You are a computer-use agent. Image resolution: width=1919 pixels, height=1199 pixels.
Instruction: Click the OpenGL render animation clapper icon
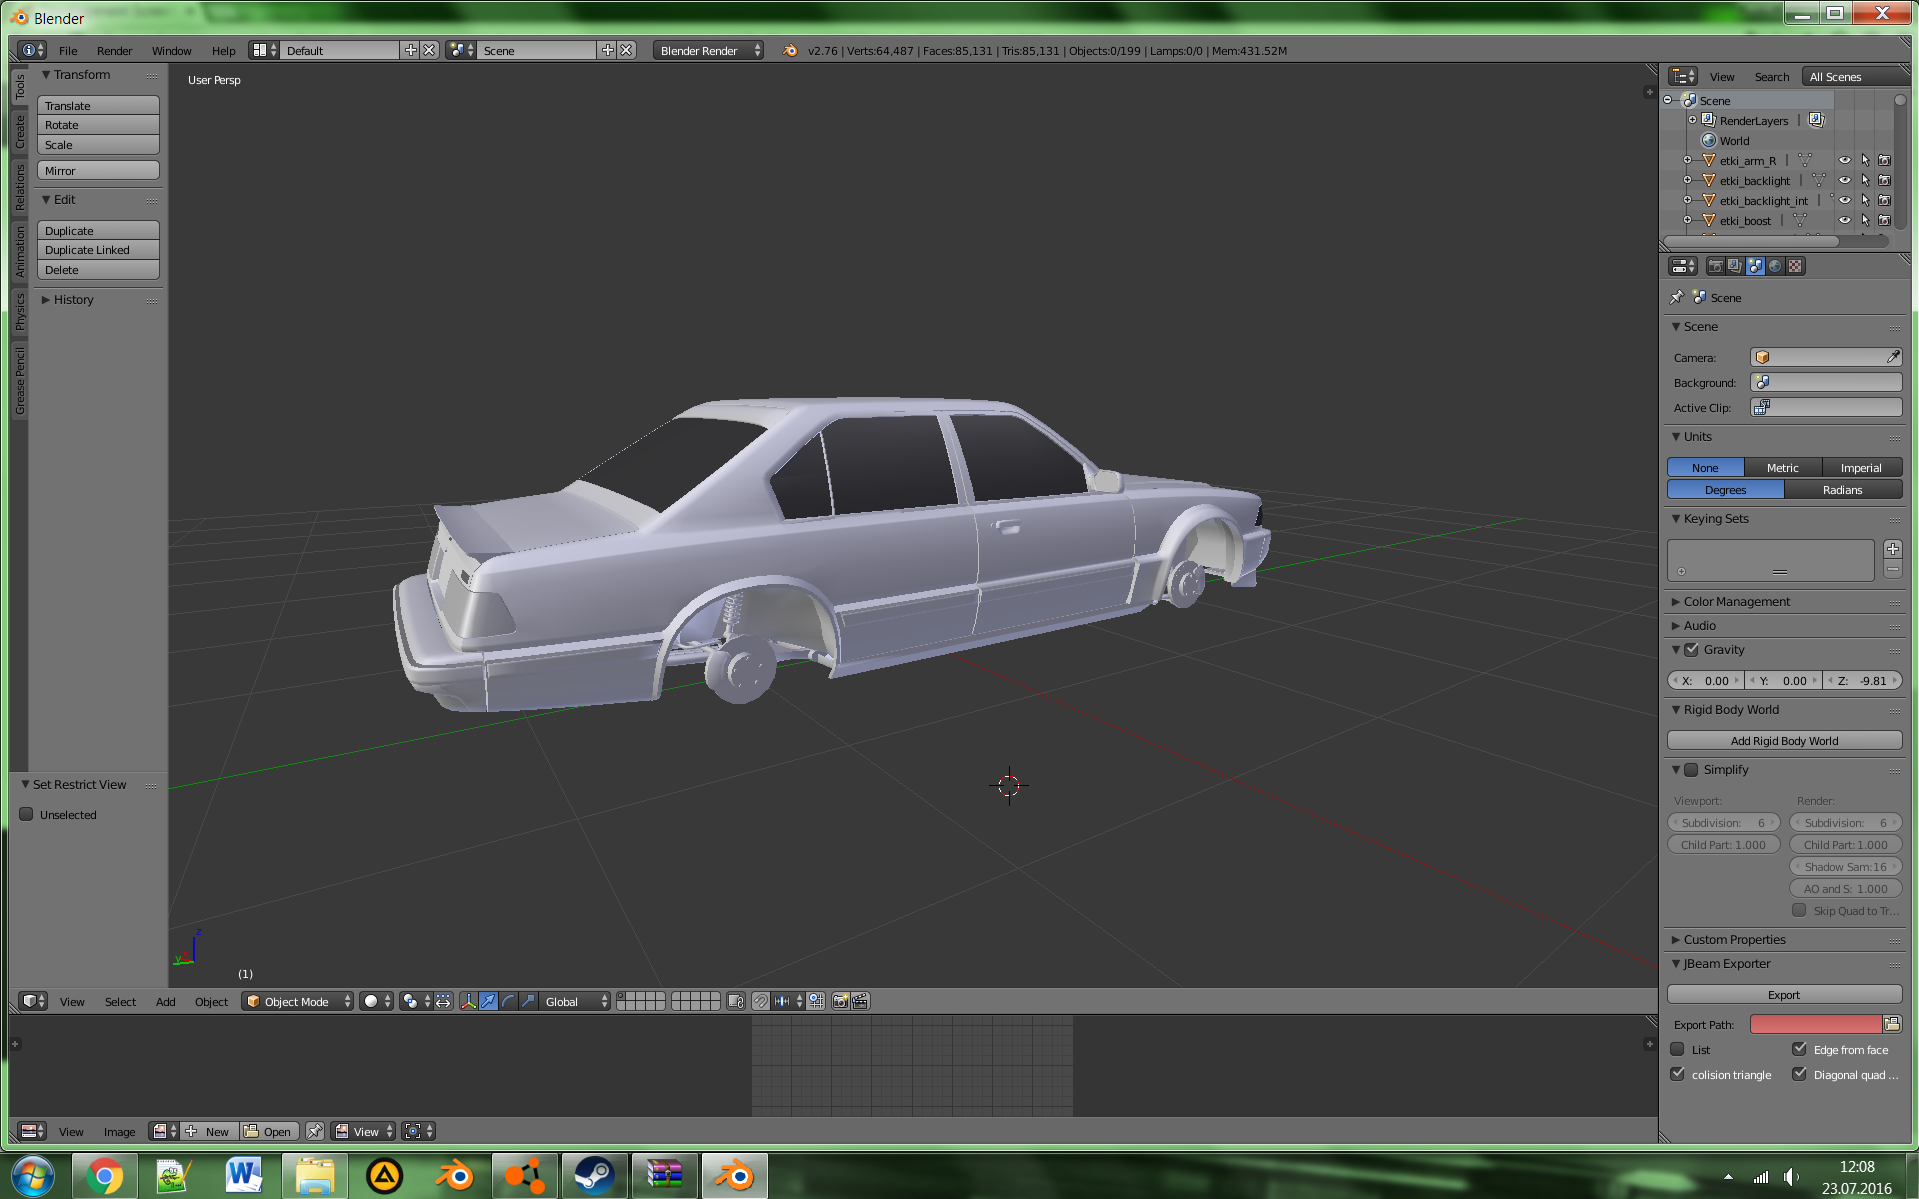pyautogui.click(x=860, y=1001)
